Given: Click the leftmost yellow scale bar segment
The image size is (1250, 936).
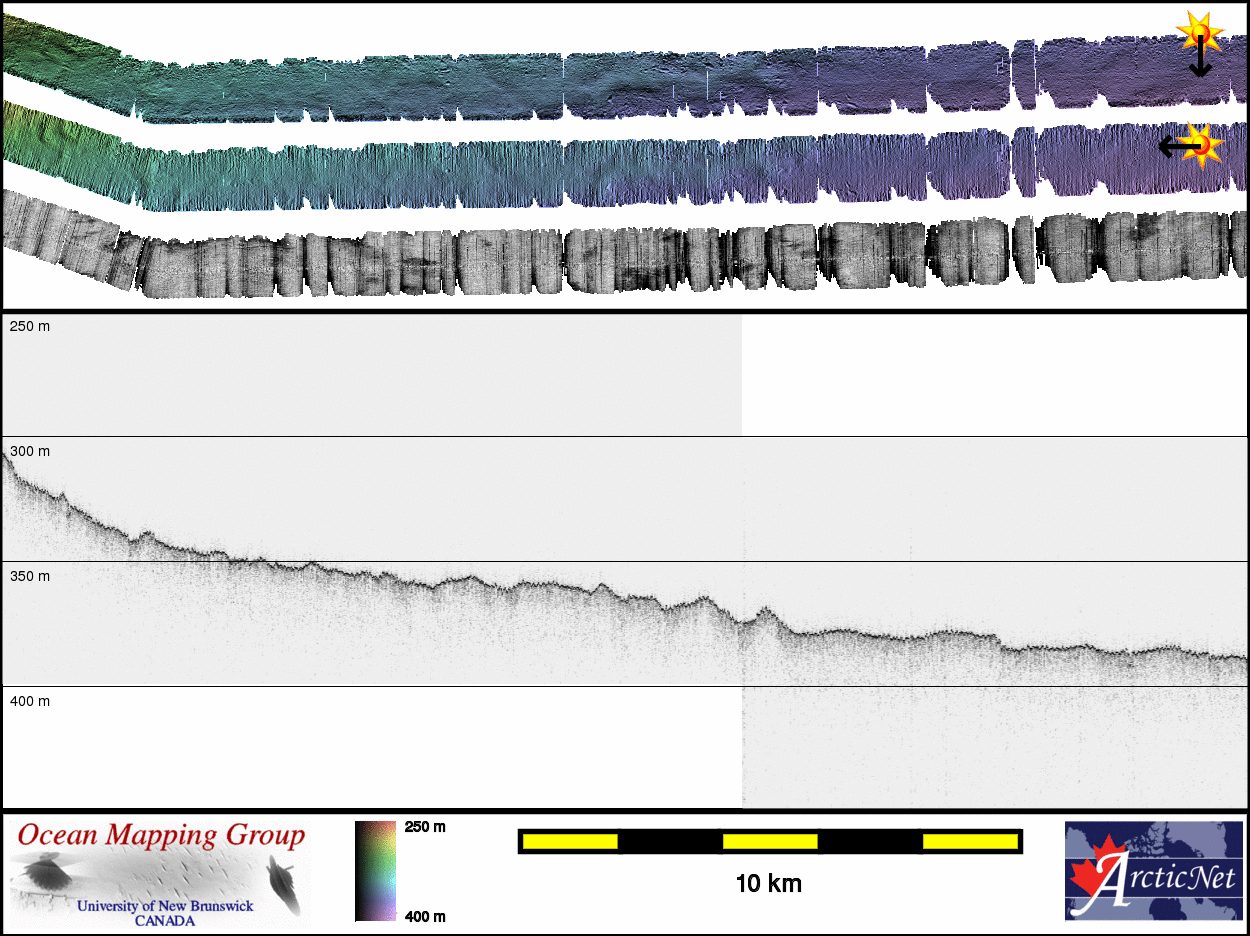Looking at the screenshot, I should point(569,842).
